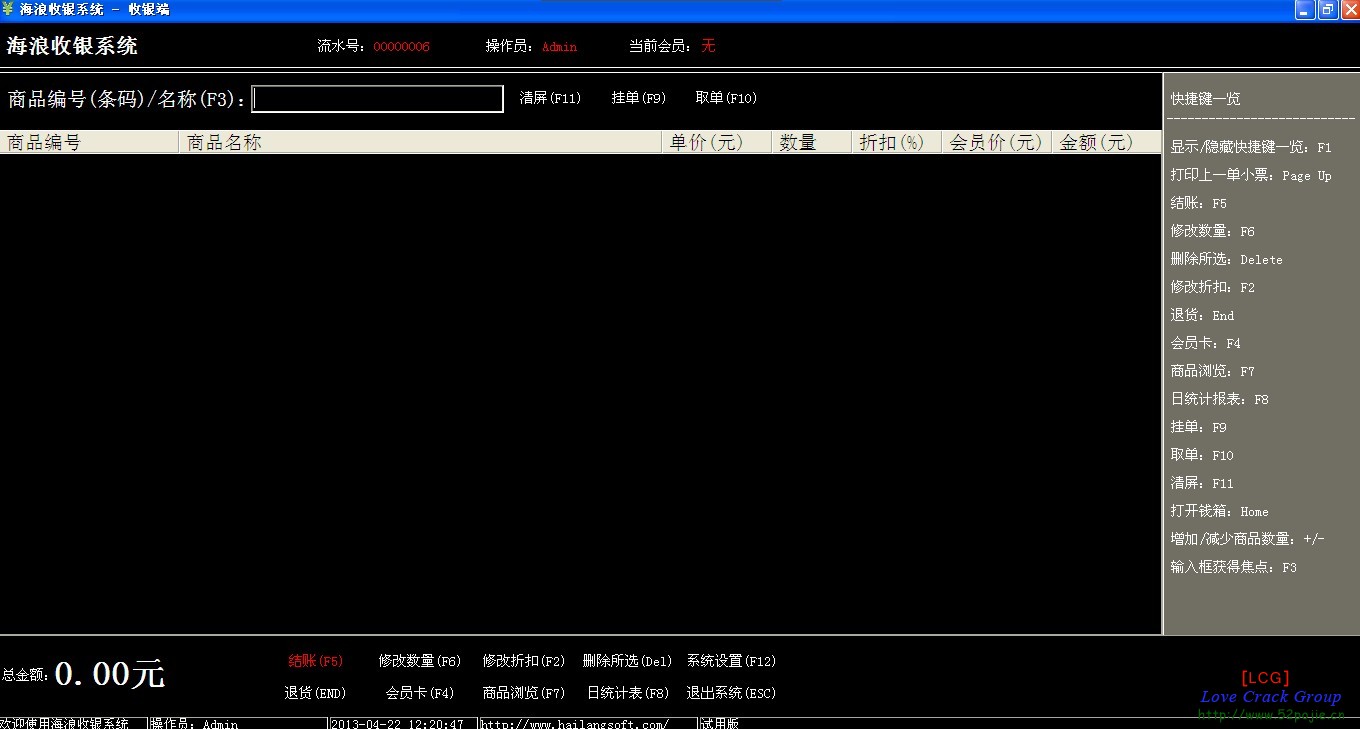Click the product code/name input field
Viewport: 1360px width, 729px height.
tap(377, 99)
